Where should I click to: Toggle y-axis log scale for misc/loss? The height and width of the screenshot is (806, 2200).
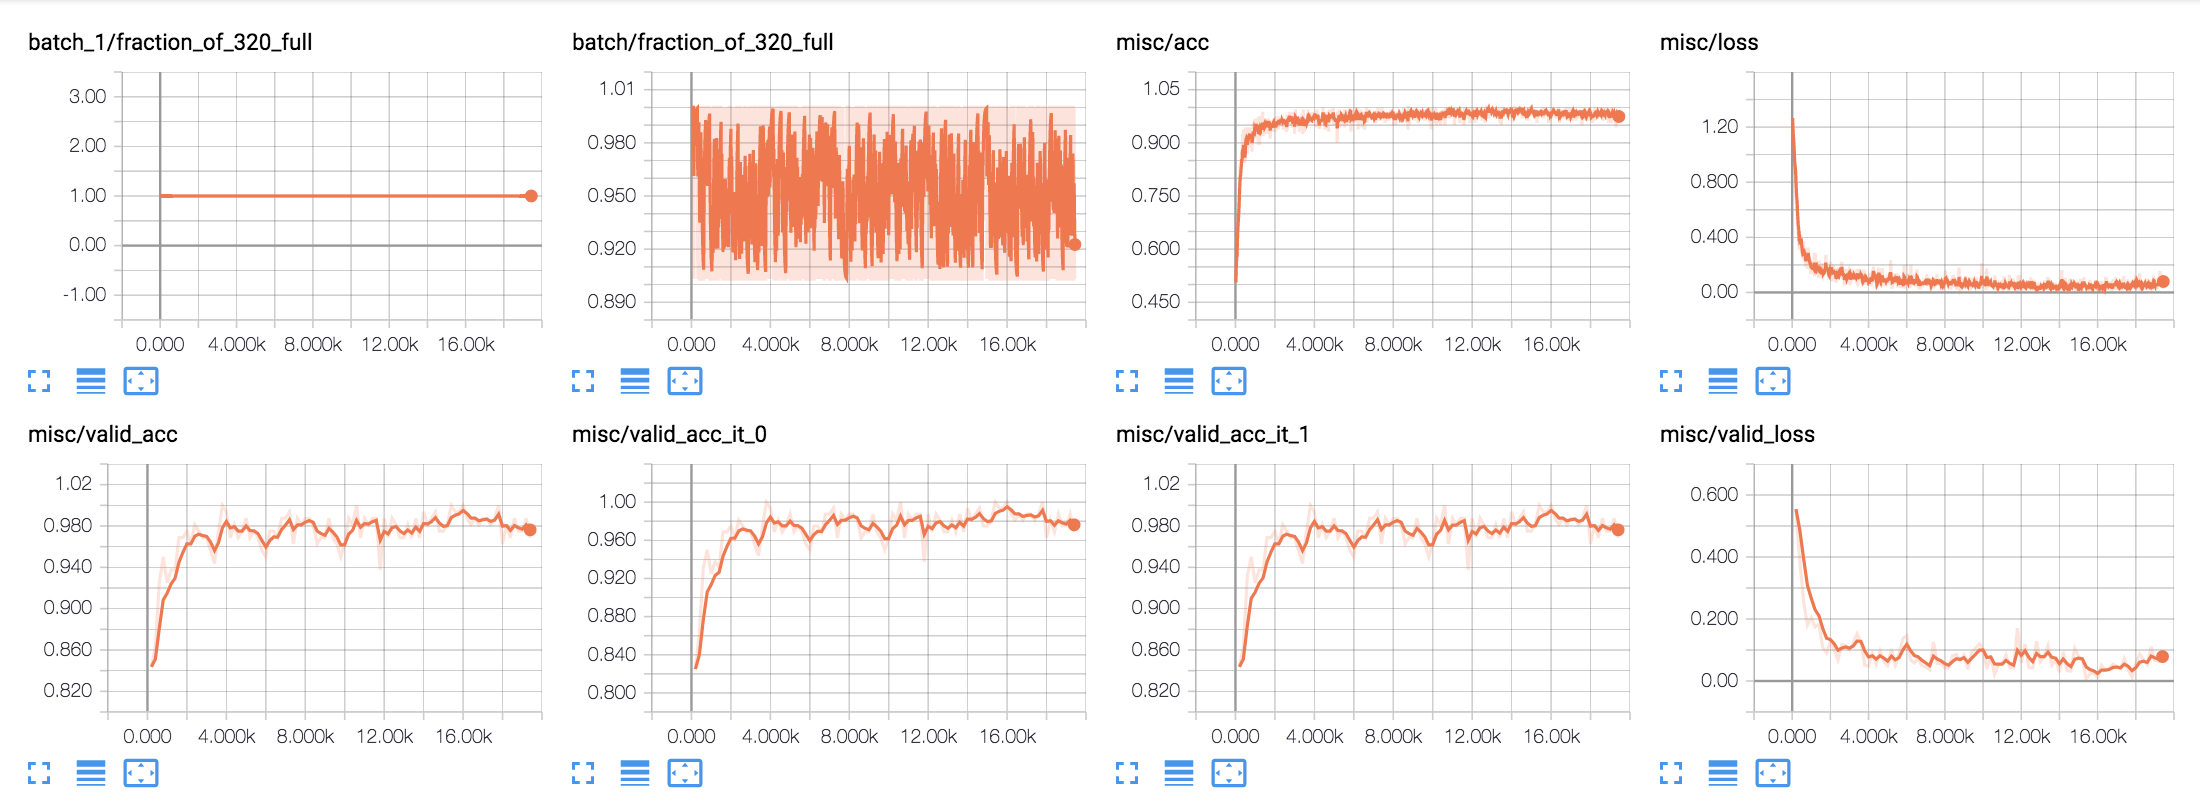coord(1723,381)
